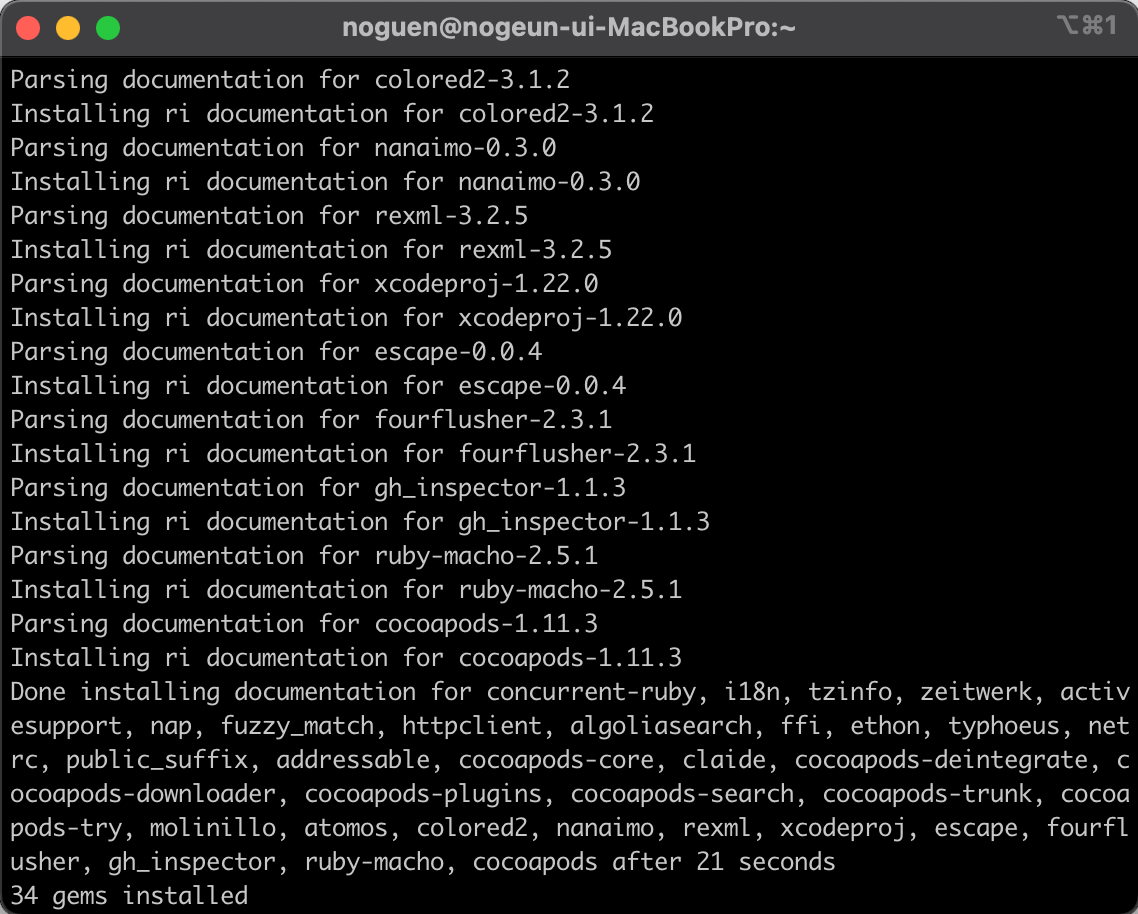
Task: Click the line 'Parsing documentation for cocoapods-1.11.3'
Action: coord(304,624)
